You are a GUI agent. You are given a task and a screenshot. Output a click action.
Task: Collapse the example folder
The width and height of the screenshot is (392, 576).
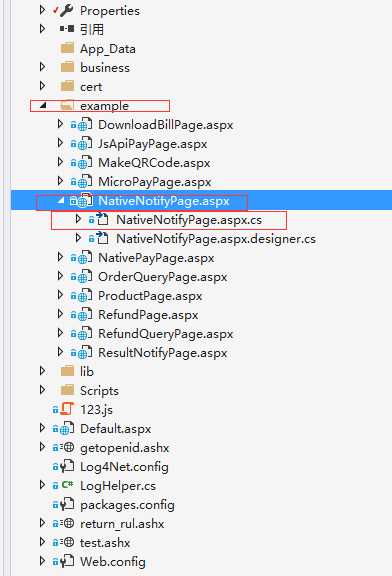[x=43, y=105]
